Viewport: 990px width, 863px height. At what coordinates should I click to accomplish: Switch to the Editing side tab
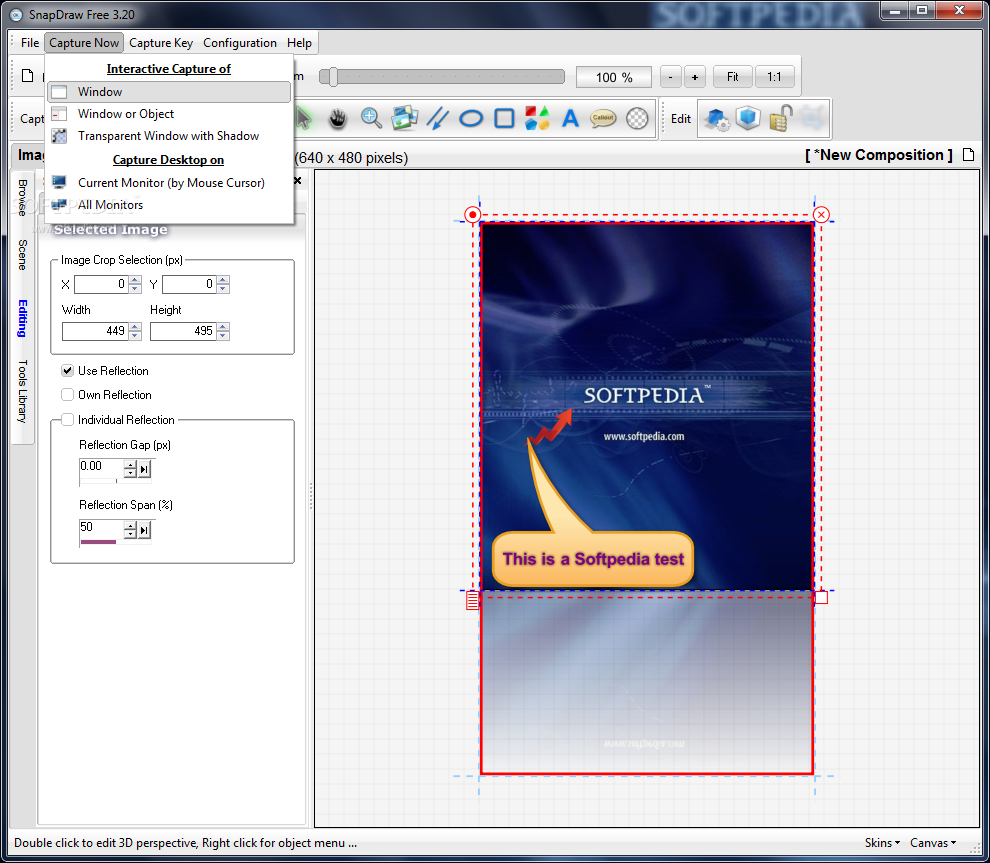tap(23, 318)
